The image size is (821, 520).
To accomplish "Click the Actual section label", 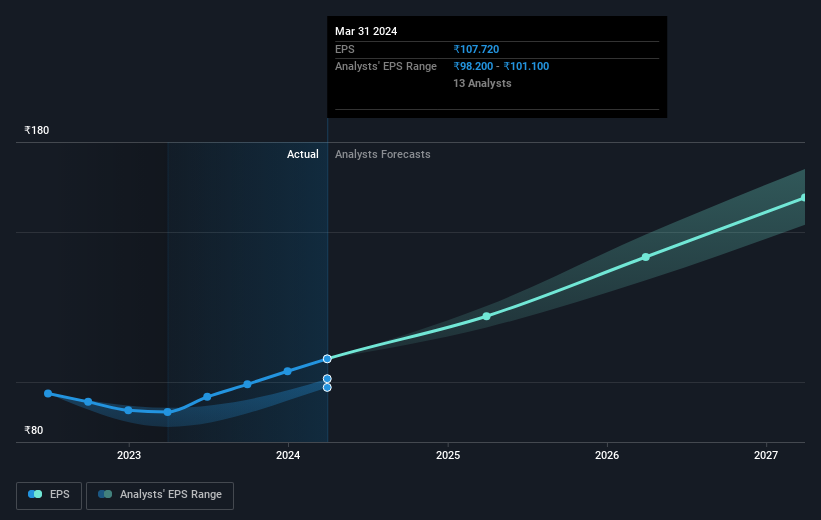I will (303, 154).
